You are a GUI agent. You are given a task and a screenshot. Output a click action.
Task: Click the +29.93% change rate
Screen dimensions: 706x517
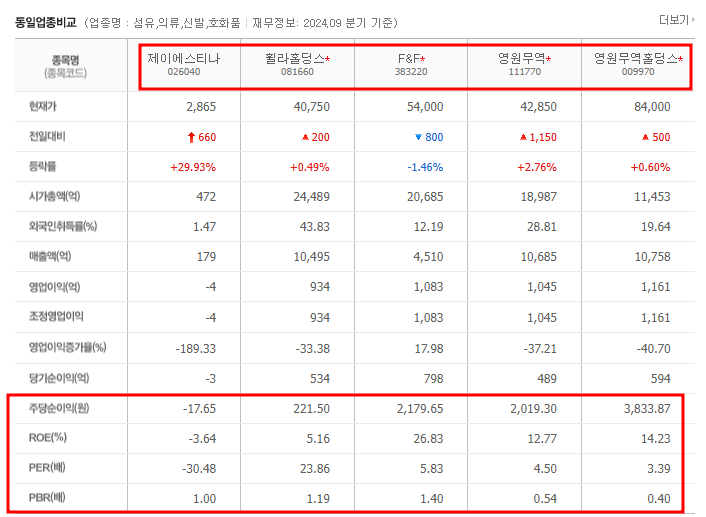(193, 167)
